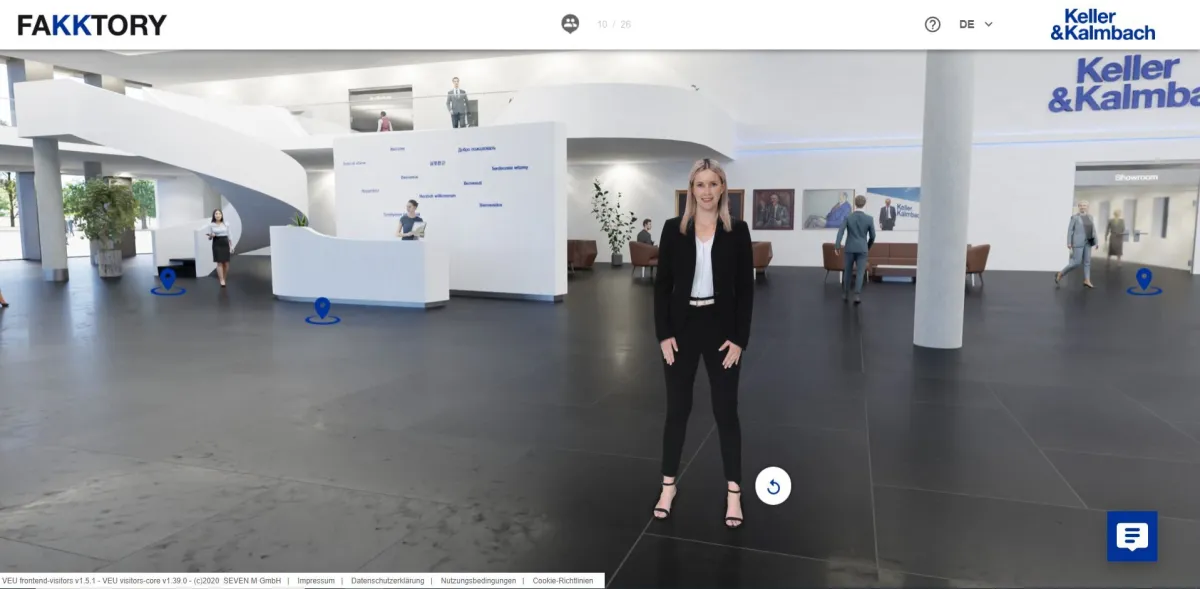
Task: Expand the chevron next to DE
Action: (988, 23)
